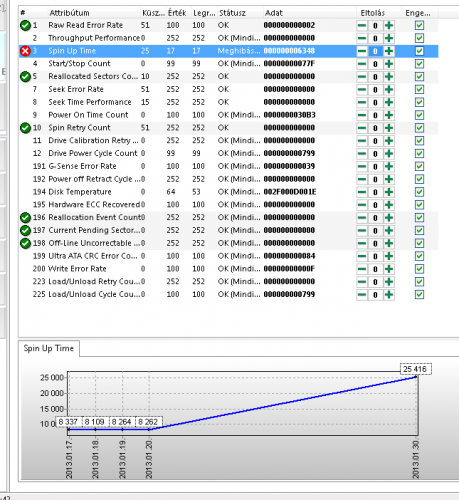Screen dimensions: 459x500
Task: Click plus offset for Hardware ECC Recovered
Action: coord(389,205)
